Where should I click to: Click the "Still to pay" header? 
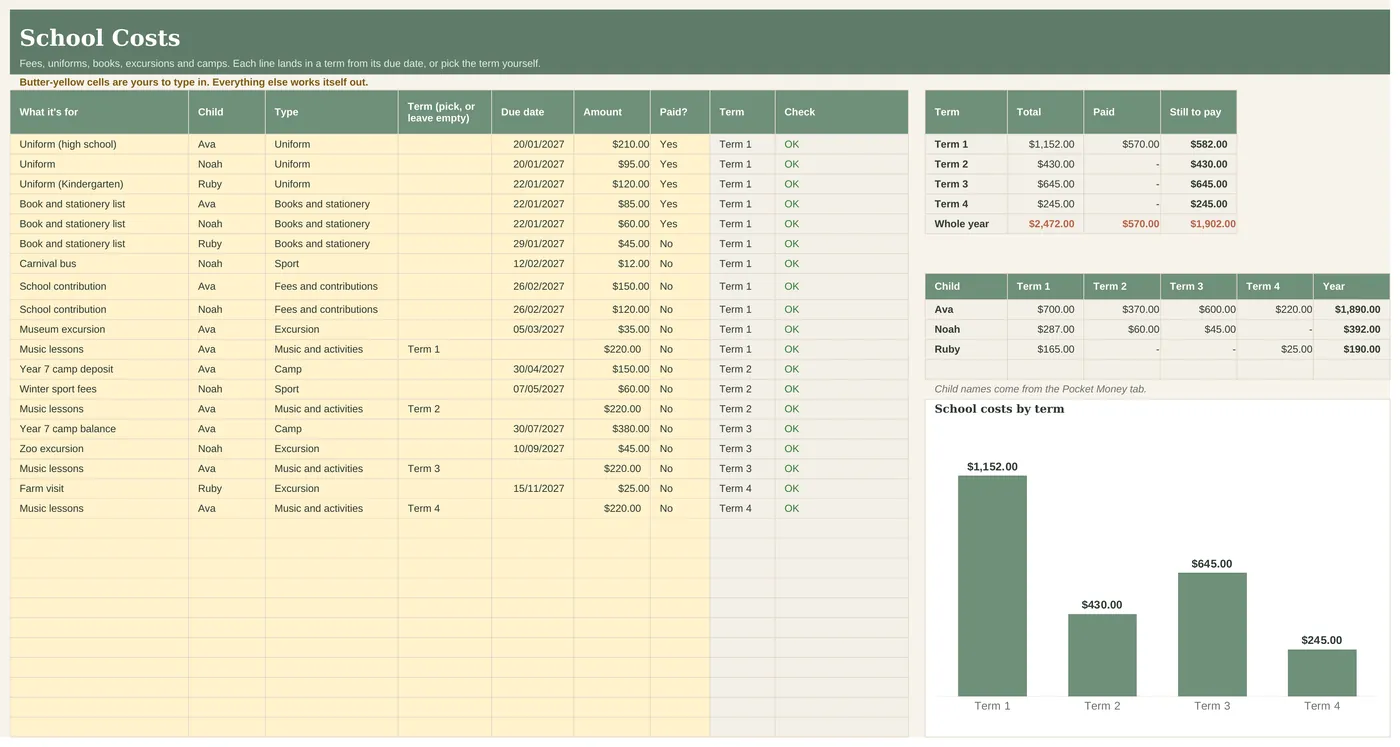[x=1198, y=112]
